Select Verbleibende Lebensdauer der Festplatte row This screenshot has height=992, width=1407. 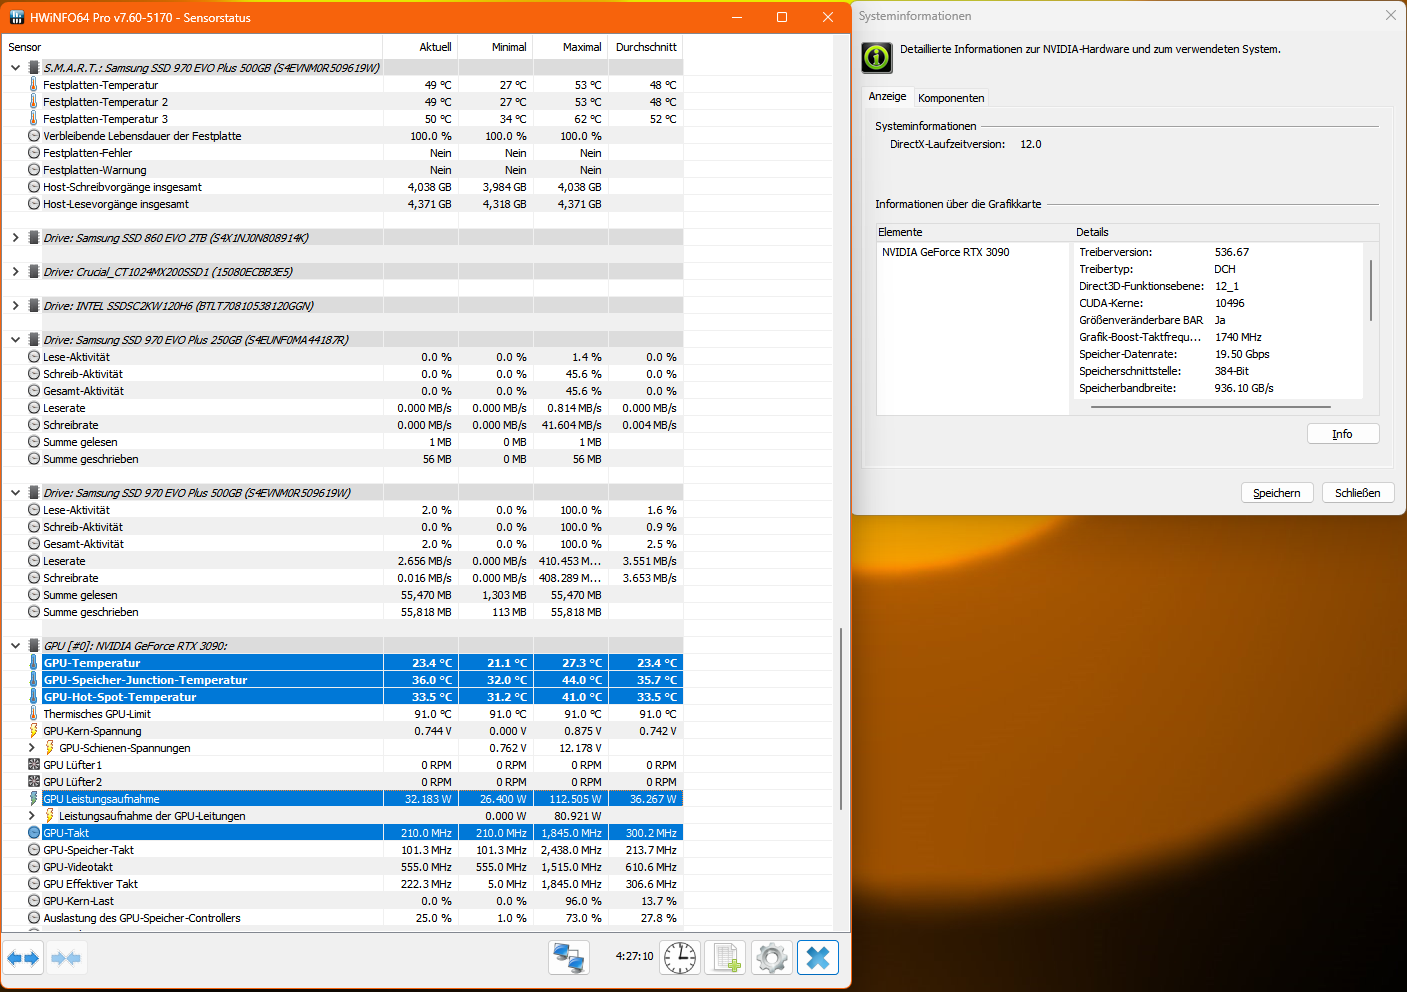coord(342,136)
